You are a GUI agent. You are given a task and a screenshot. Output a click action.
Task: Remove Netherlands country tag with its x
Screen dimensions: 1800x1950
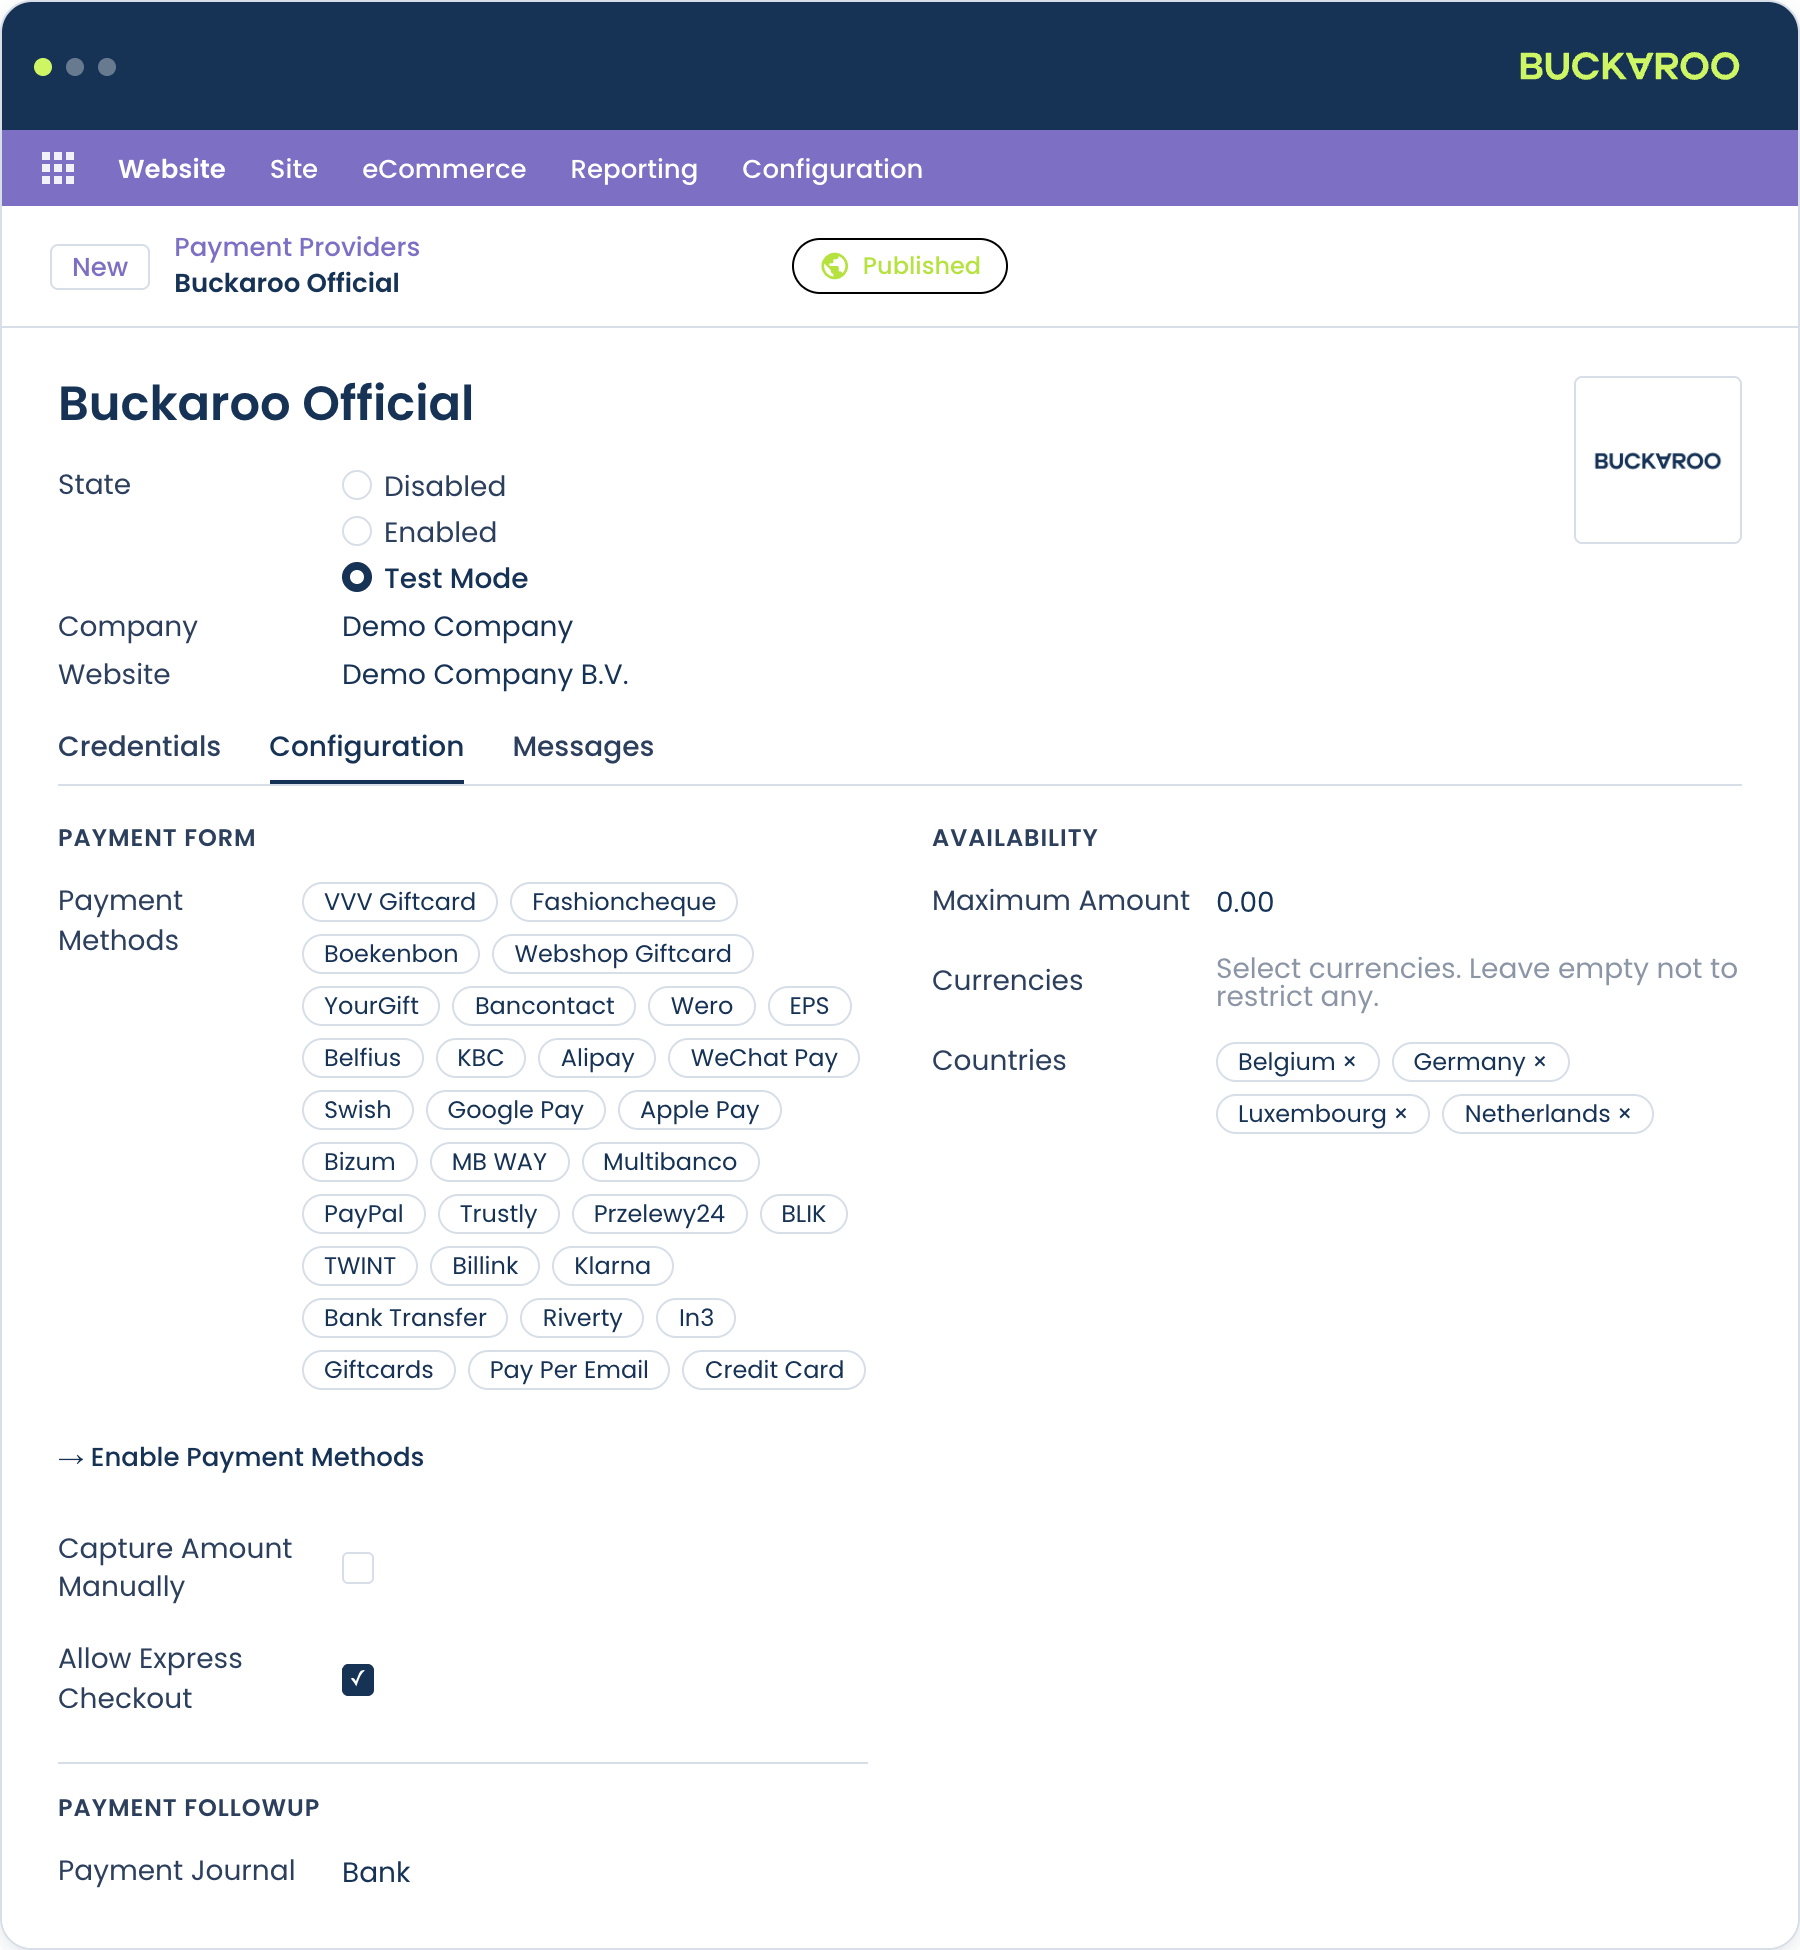1625,1113
